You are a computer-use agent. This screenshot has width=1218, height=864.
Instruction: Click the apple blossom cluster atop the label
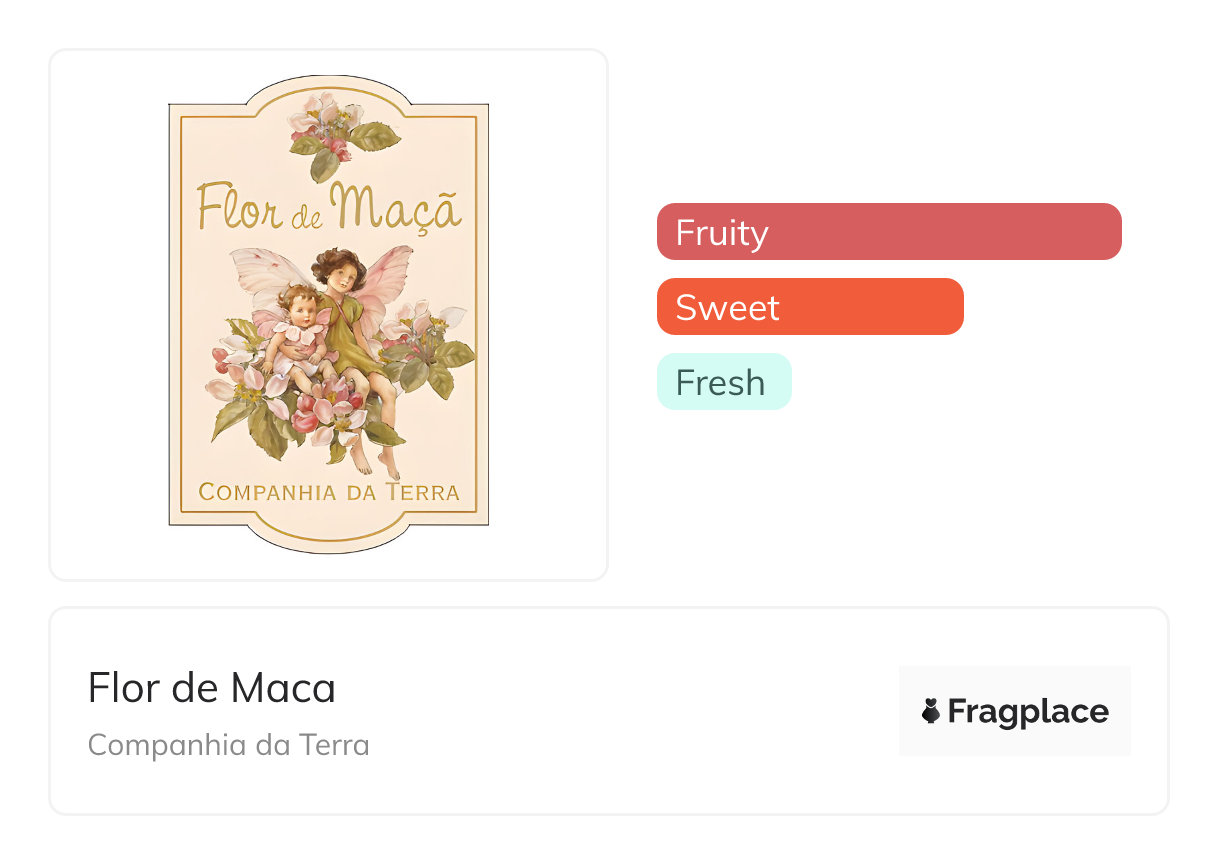pos(330,130)
